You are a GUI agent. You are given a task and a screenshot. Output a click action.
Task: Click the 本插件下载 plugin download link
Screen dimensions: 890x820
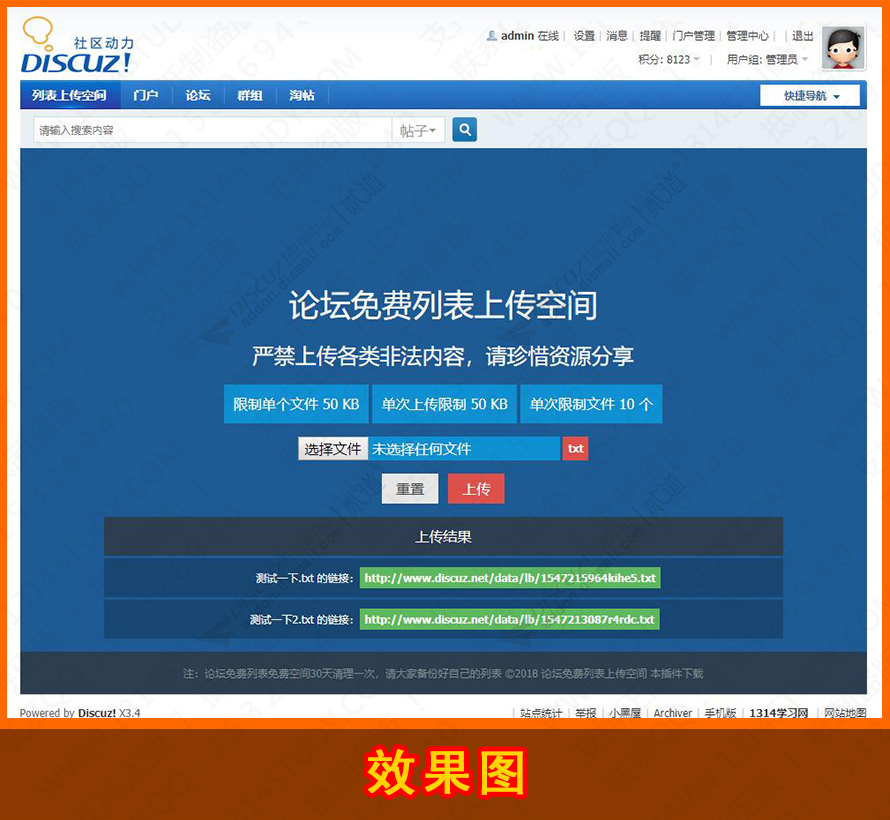(676, 674)
